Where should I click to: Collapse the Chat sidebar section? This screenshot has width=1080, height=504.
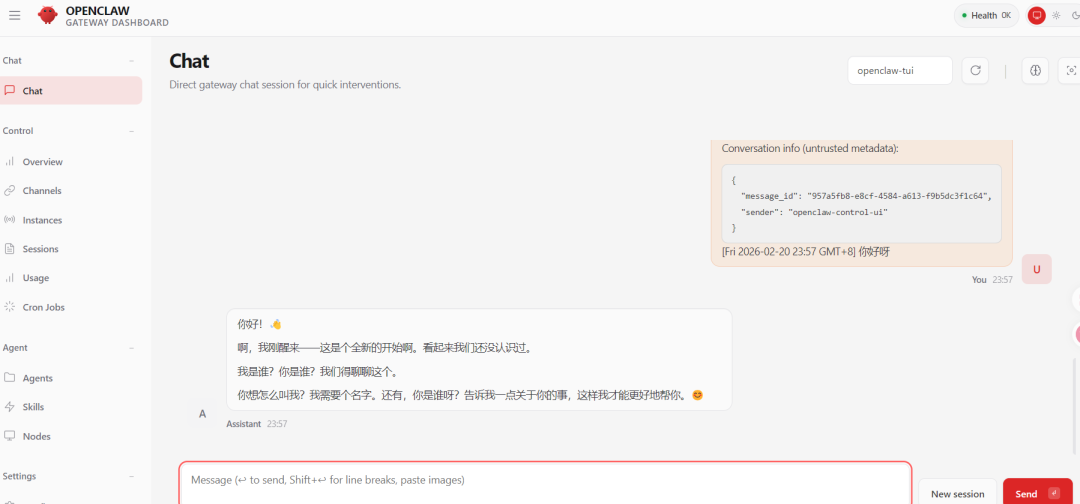(x=131, y=61)
